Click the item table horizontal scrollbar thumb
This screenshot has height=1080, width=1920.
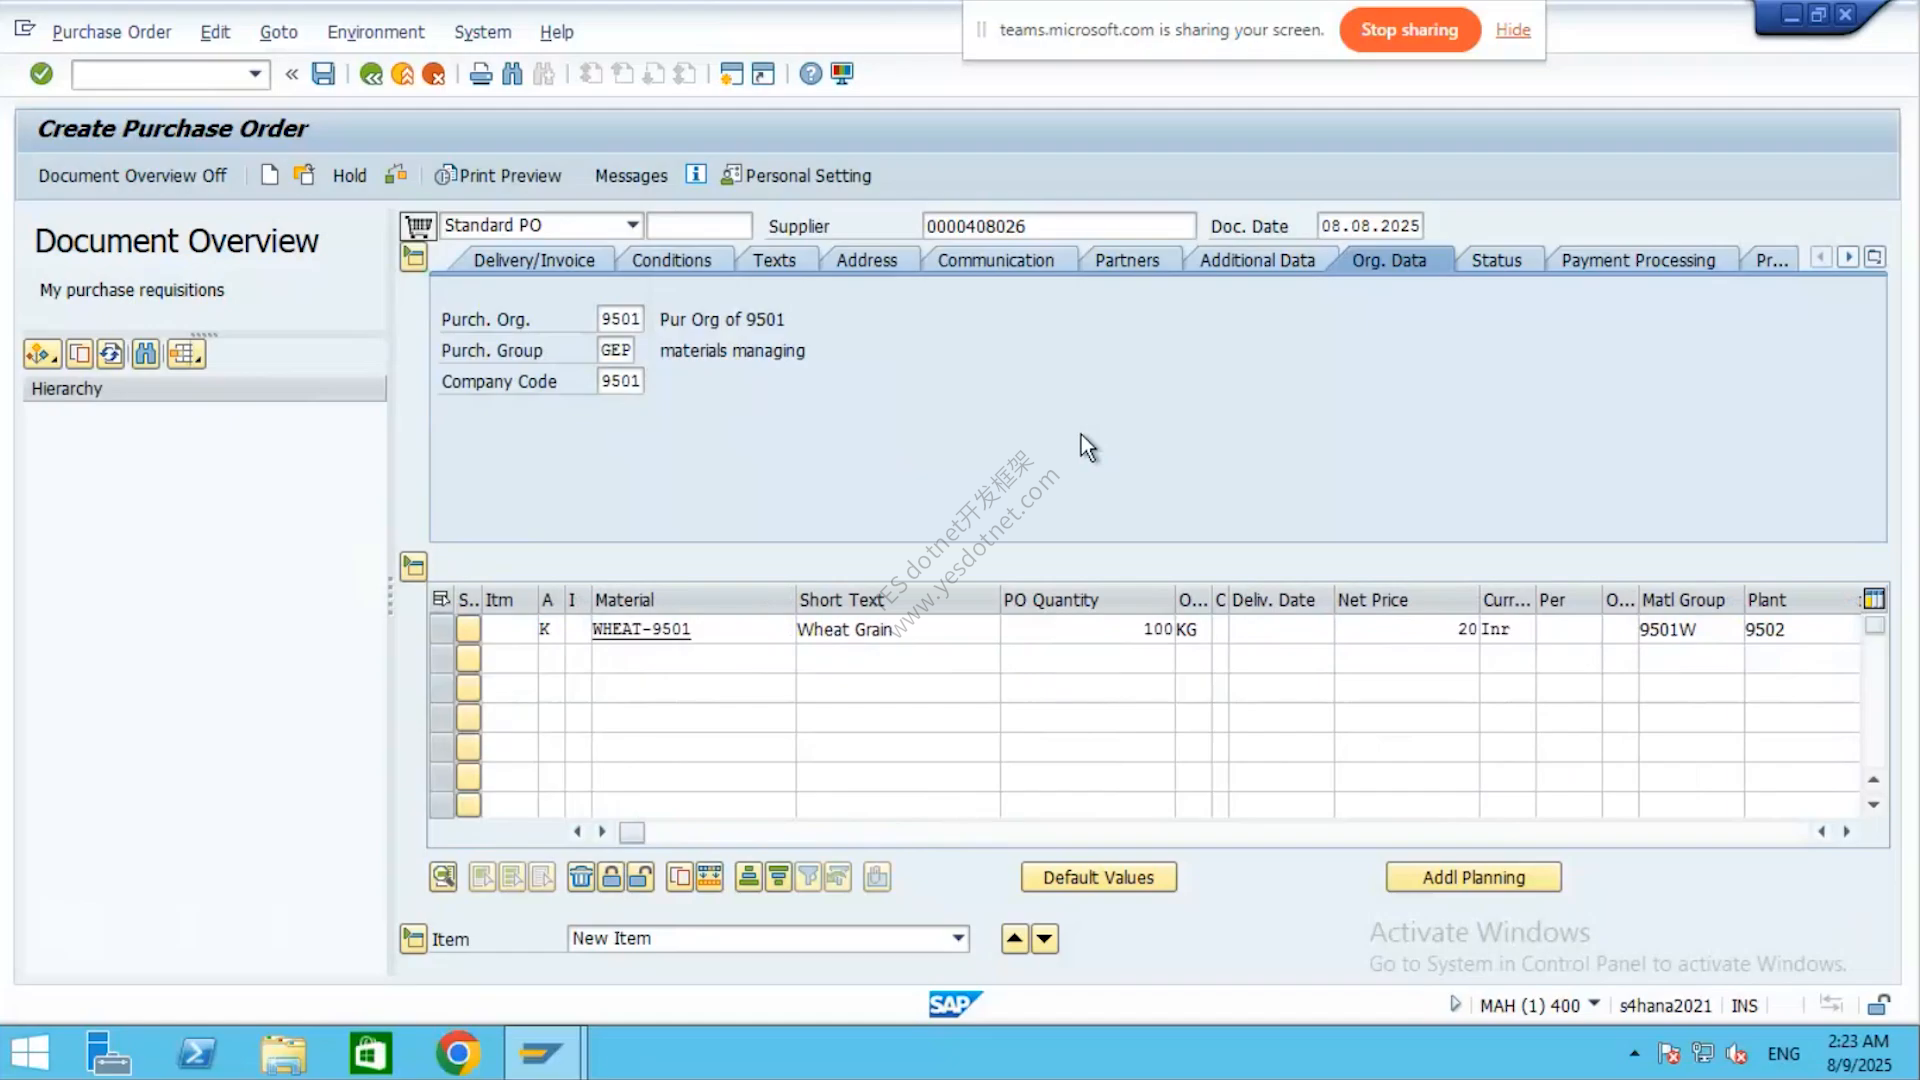coord(632,832)
